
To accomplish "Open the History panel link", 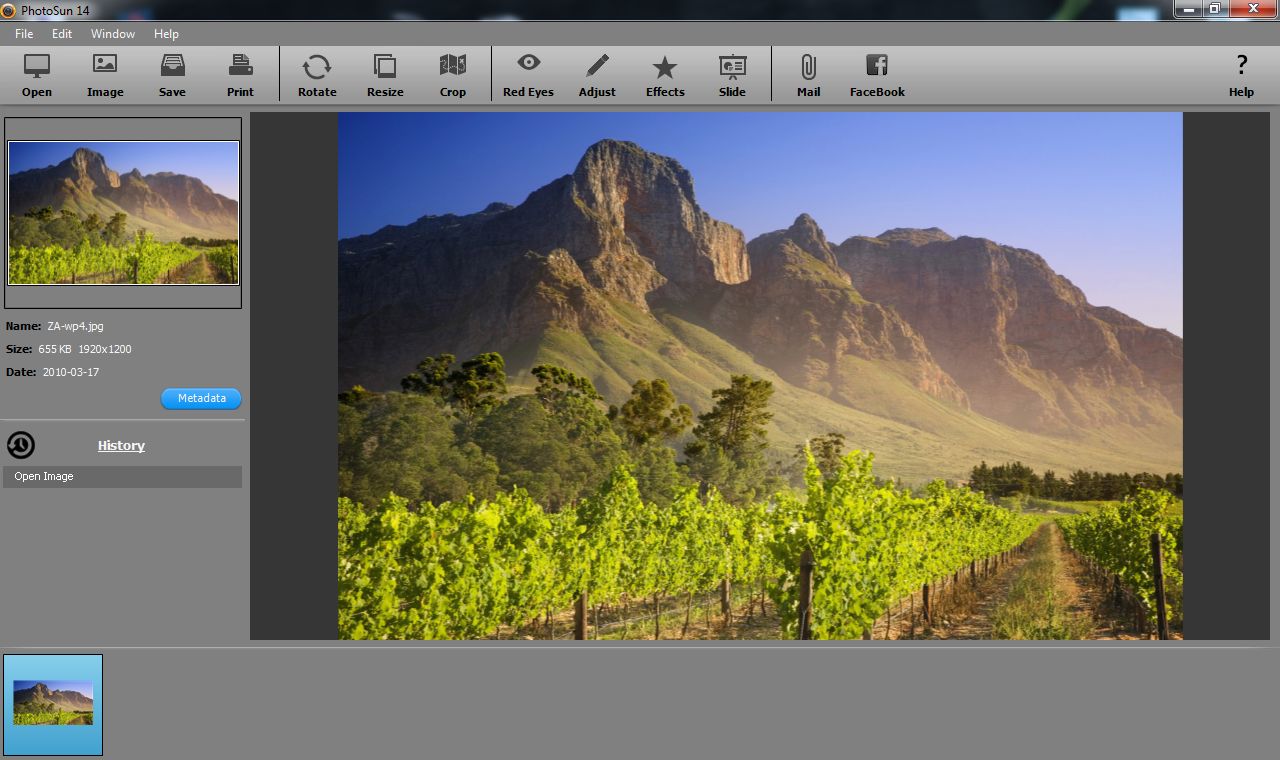I will tap(120, 445).
